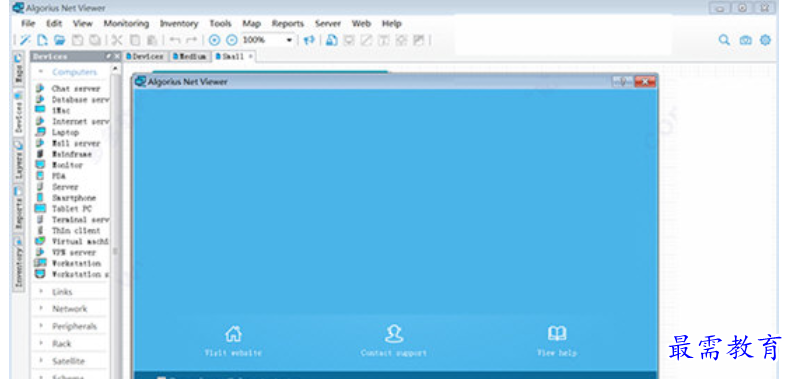Close the Devices panel

pos(117,56)
